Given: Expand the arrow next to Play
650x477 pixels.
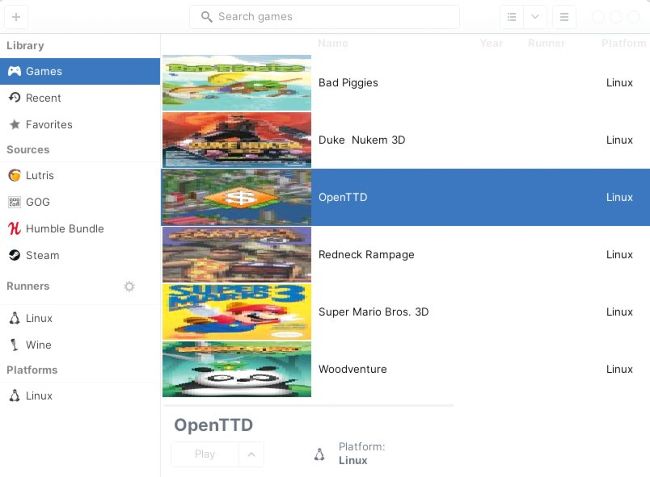Looking at the screenshot, I should (251, 454).
